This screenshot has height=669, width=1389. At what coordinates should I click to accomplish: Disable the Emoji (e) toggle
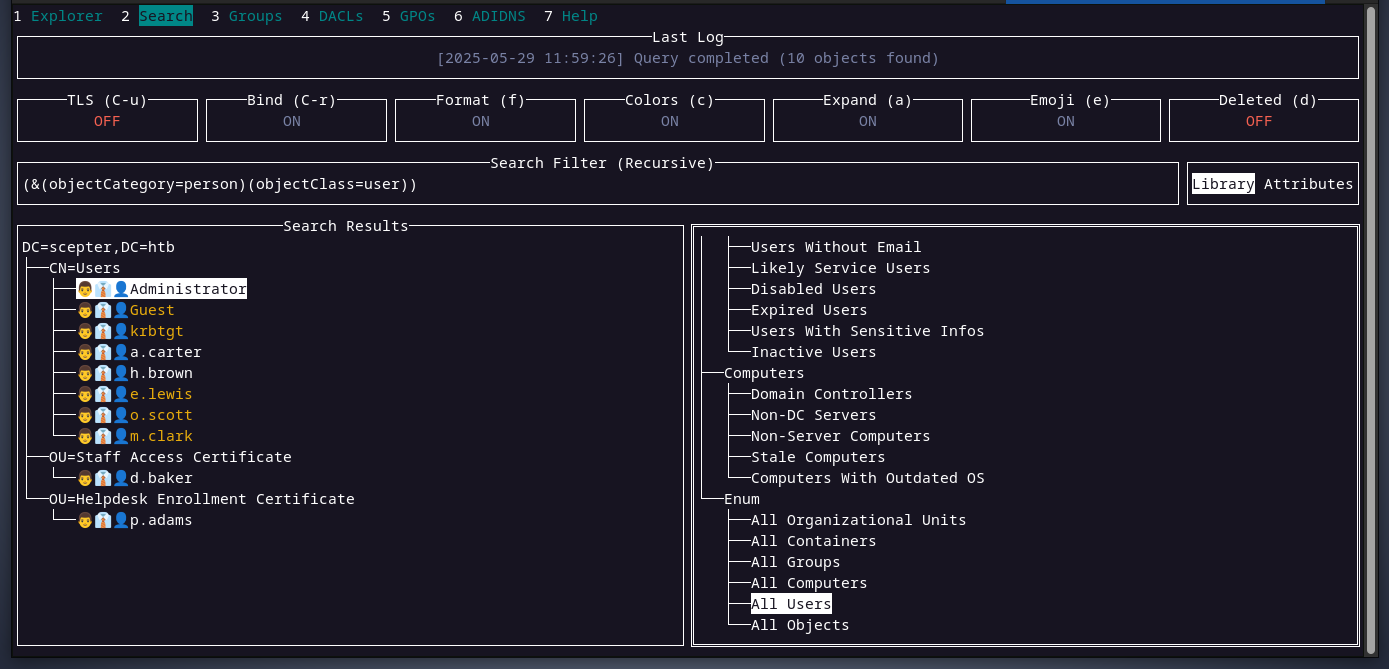point(1066,120)
